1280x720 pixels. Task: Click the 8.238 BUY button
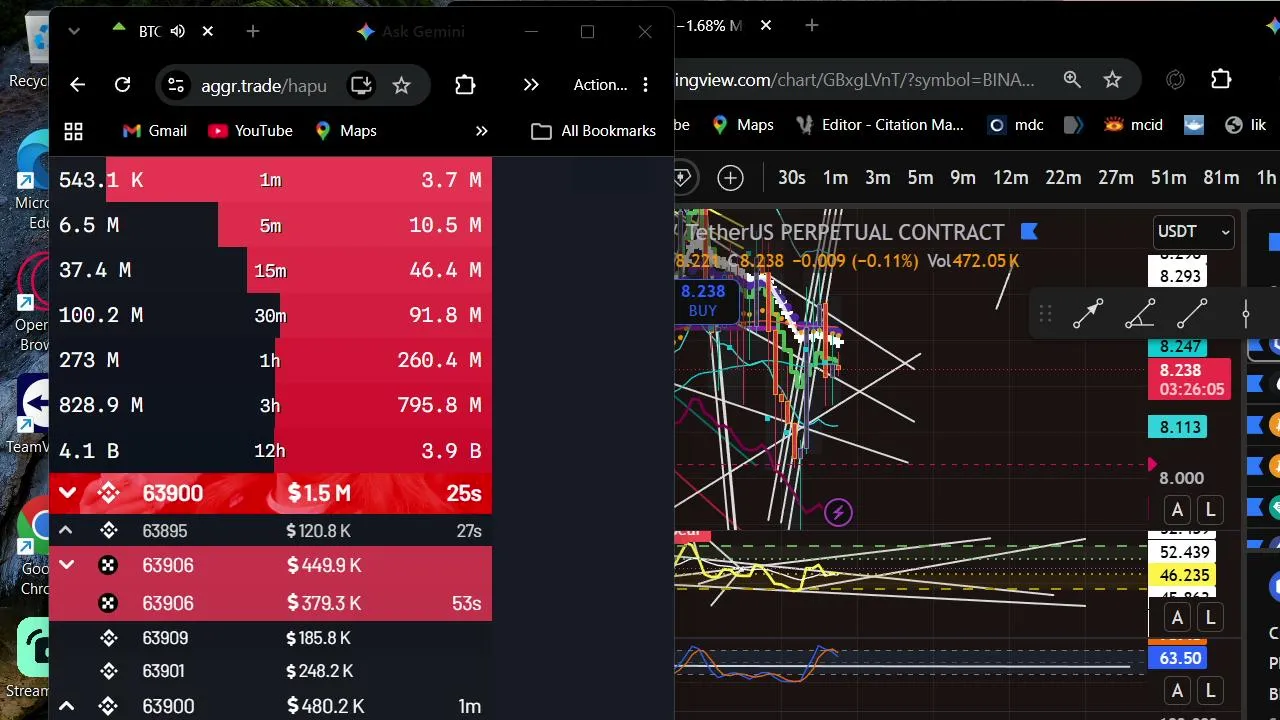coord(703,300)
